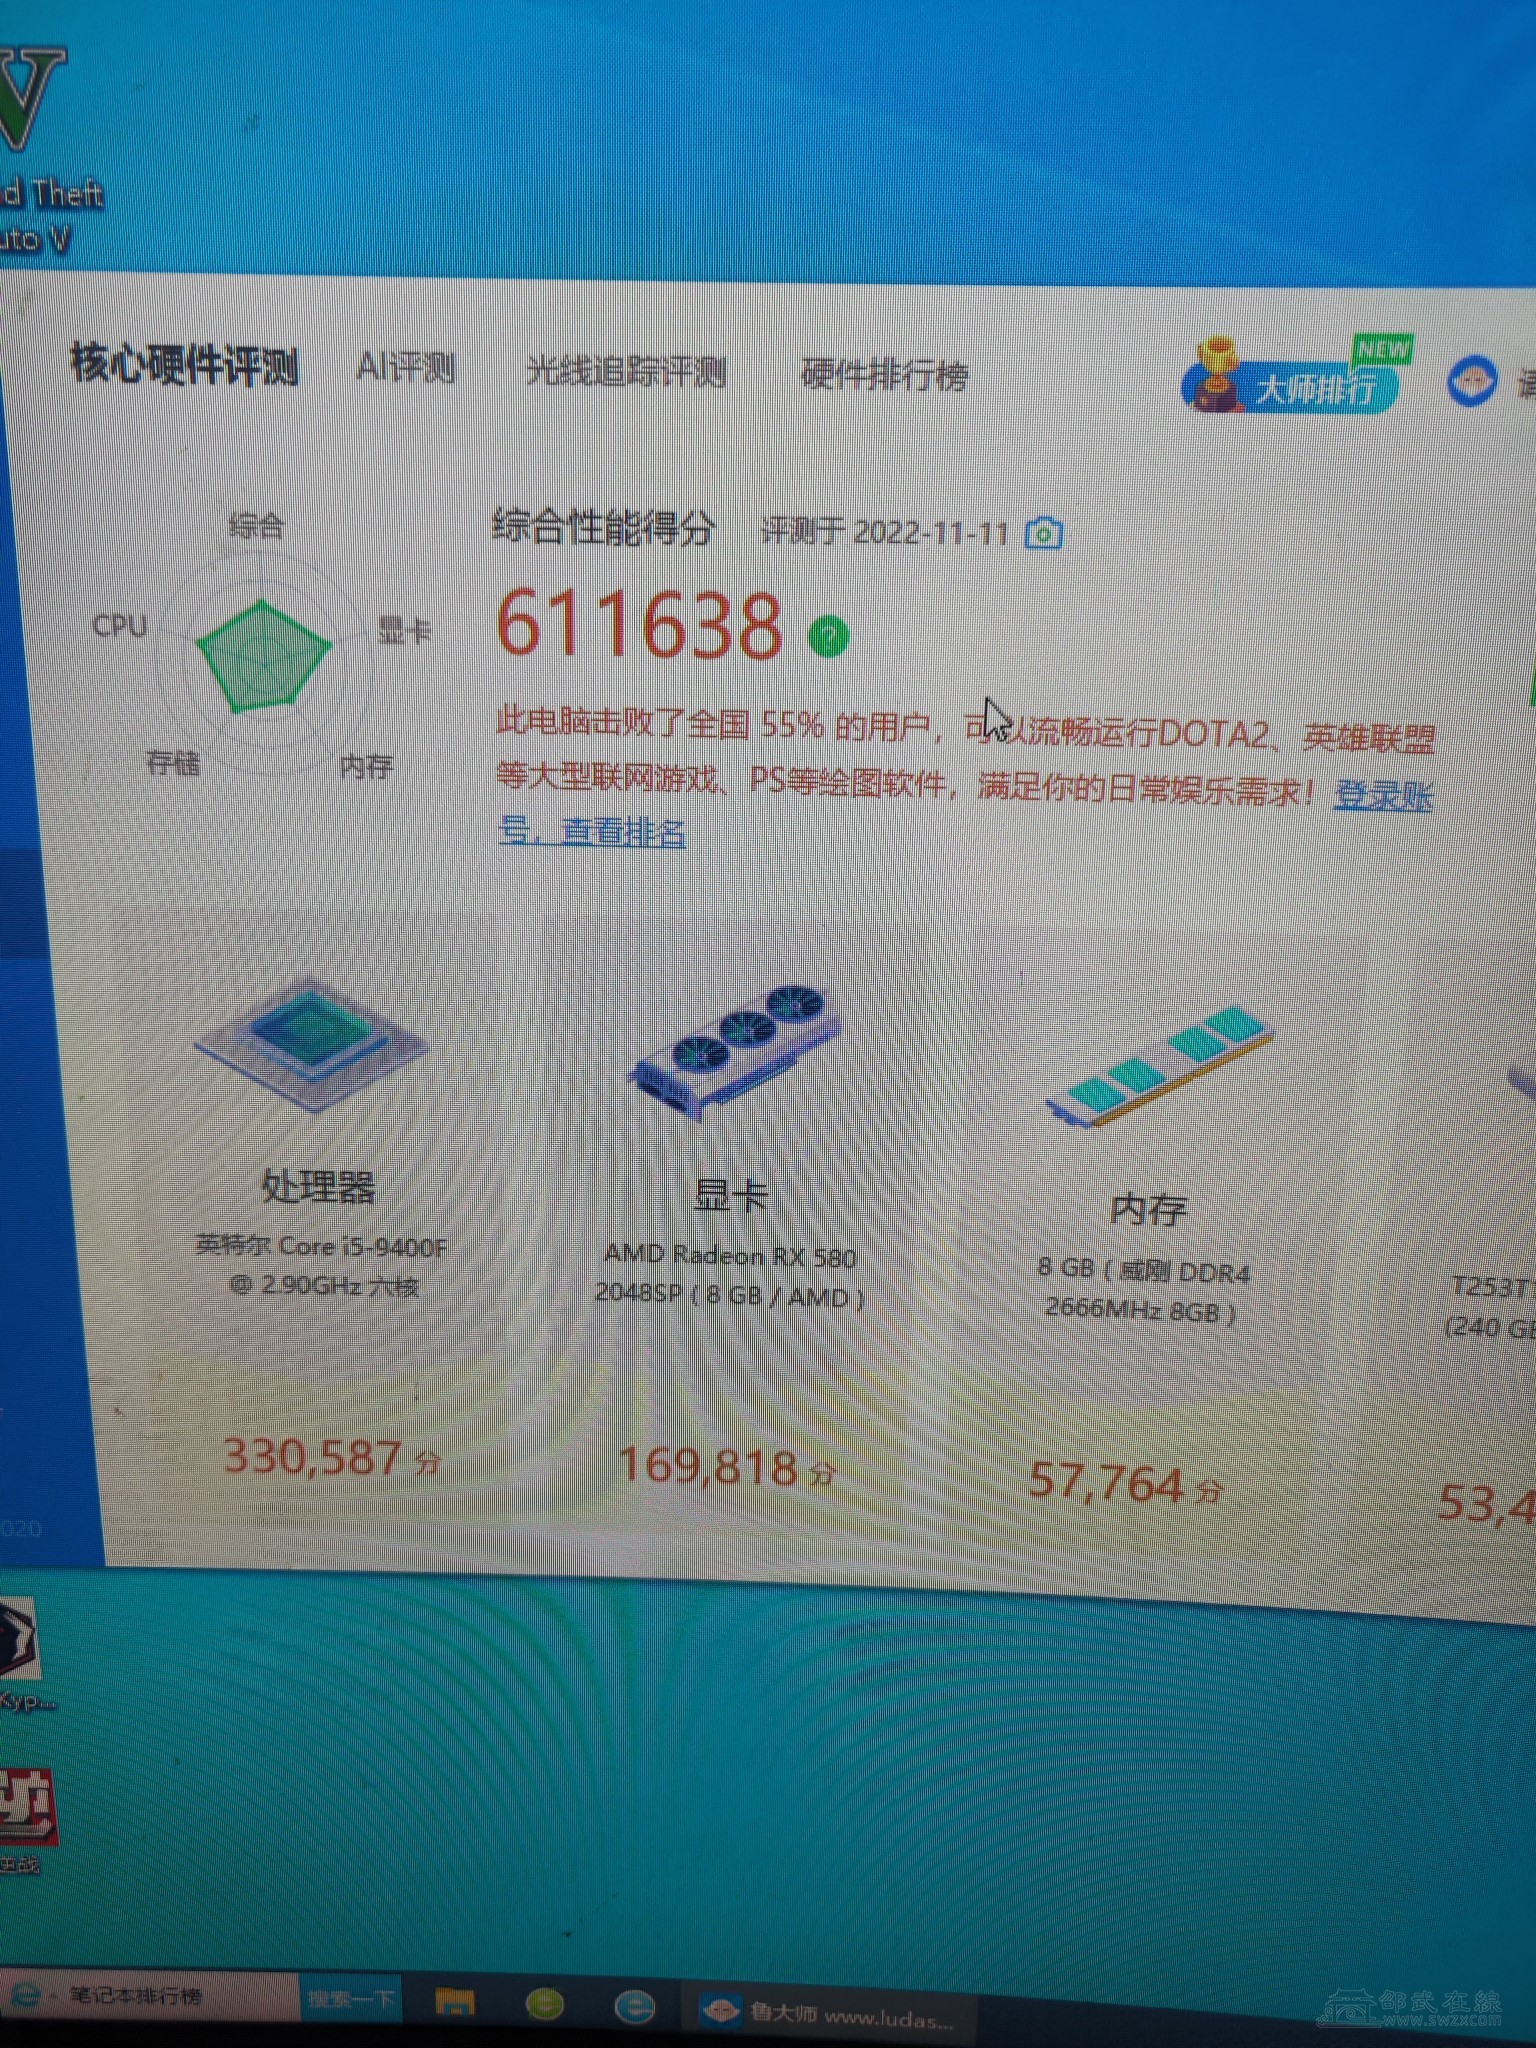The image size is (1536, 2048).
Task: Switch to the AI评测 tab
Action: click(405, 368)
